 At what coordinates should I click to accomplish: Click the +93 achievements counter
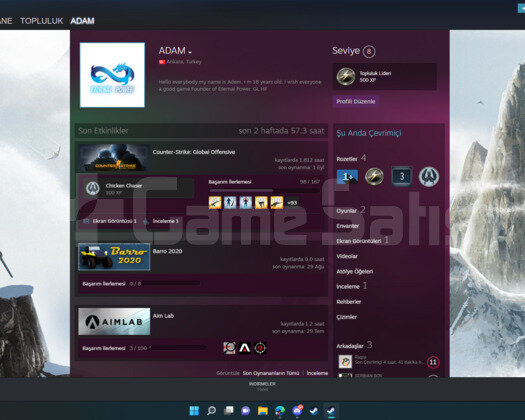(292, 203)
